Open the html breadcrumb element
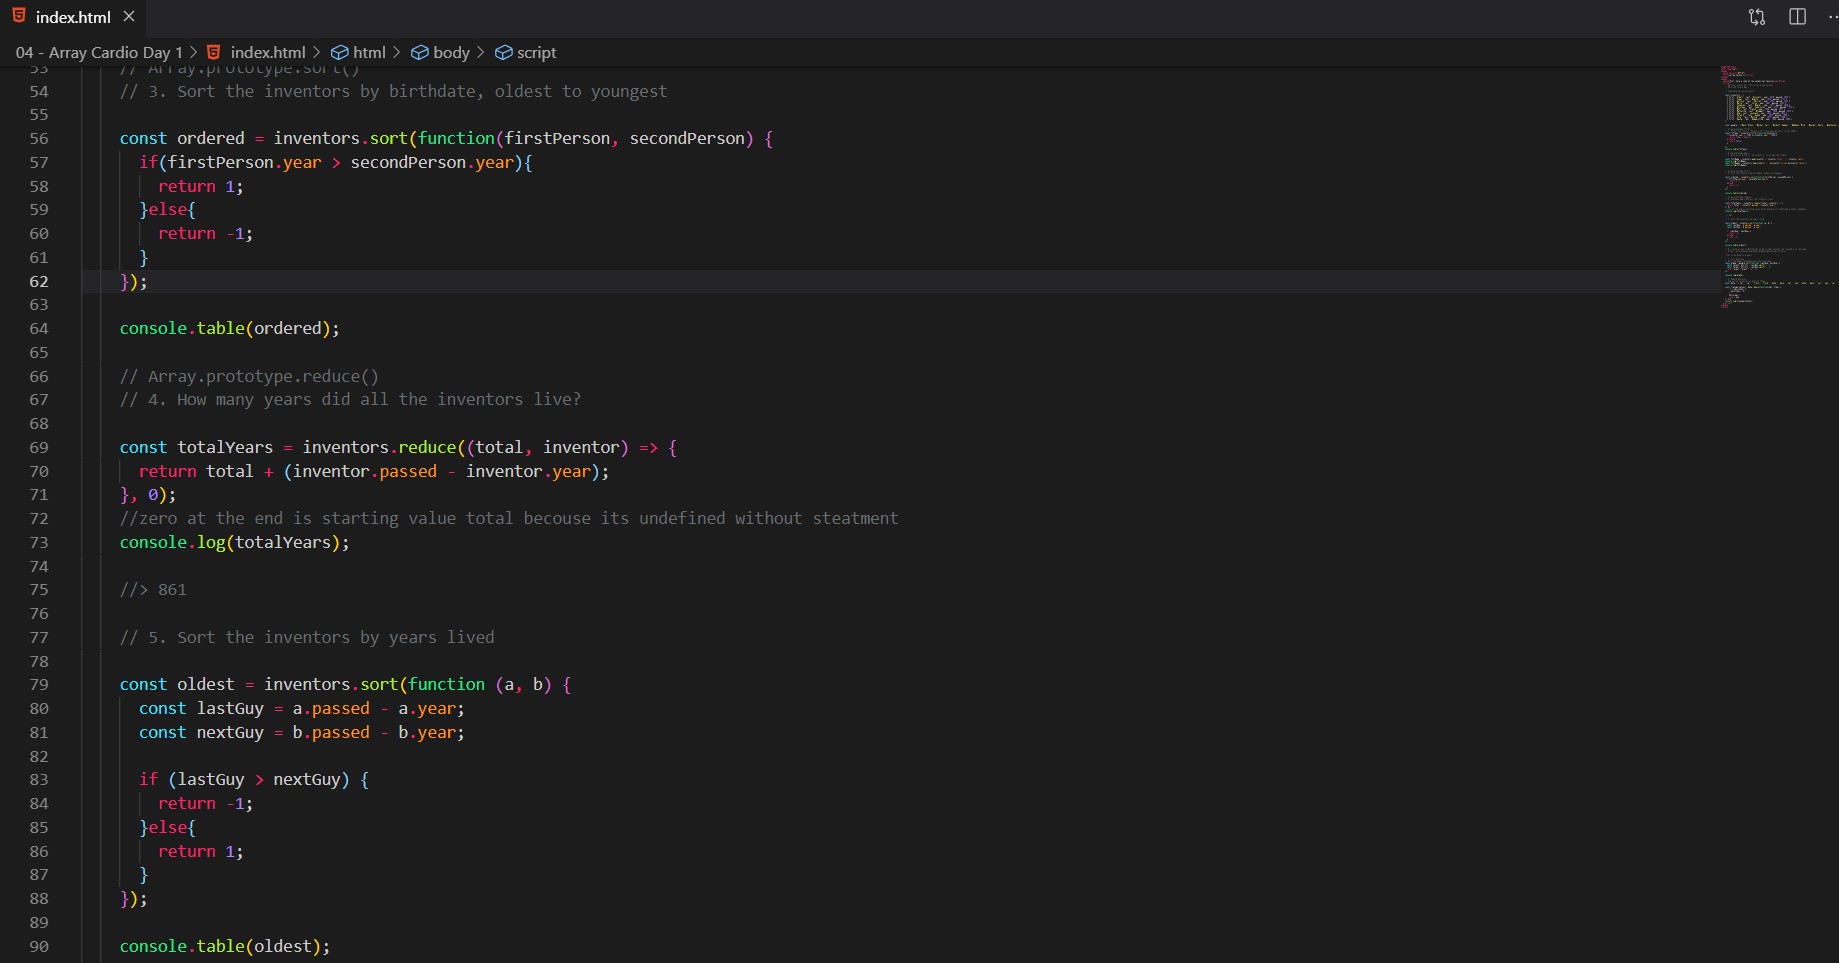This screenshot has height=963, width=1839. click(x=369, y=52)
